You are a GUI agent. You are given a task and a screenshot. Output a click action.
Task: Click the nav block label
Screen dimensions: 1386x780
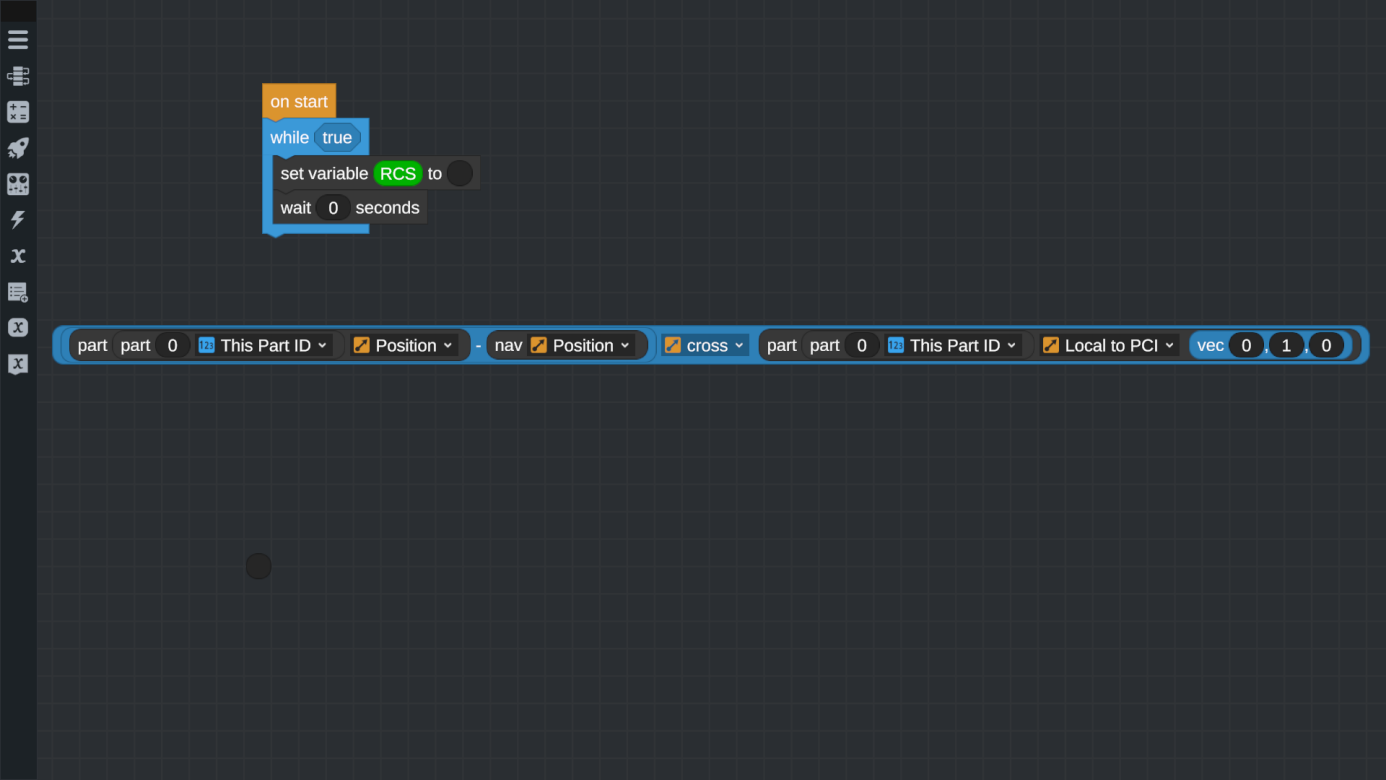[508, 345]
